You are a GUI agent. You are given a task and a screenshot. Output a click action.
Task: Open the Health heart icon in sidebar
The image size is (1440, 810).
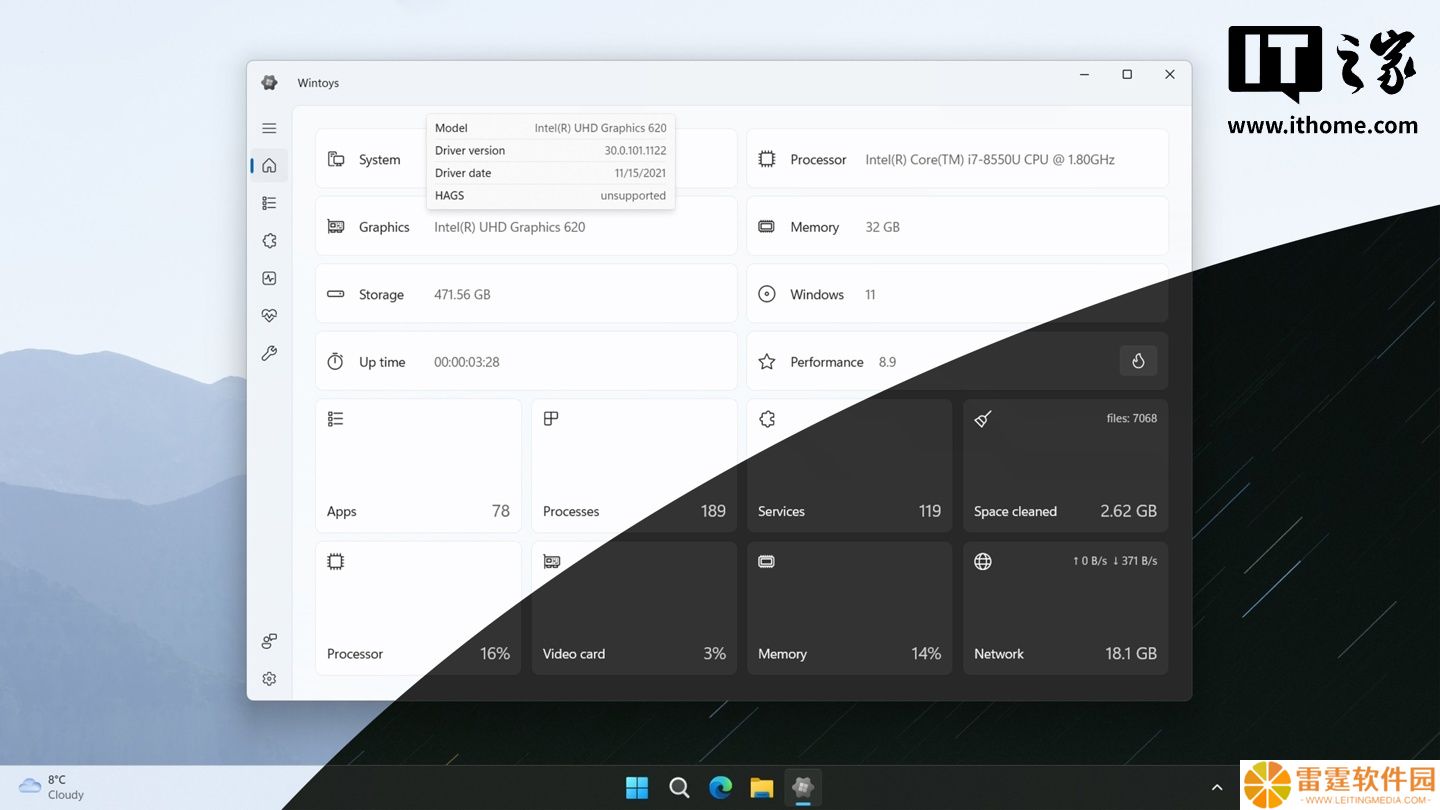coord(269,316)
